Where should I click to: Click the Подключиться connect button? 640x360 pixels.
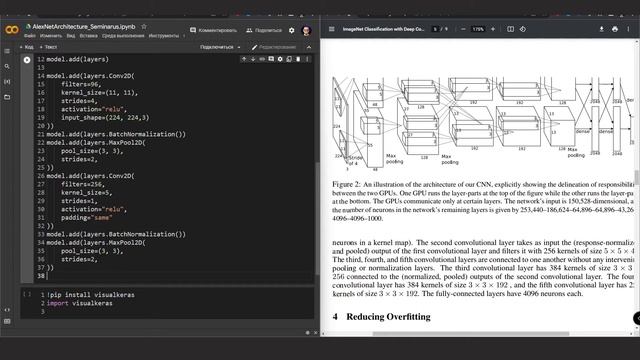(217, 47)
